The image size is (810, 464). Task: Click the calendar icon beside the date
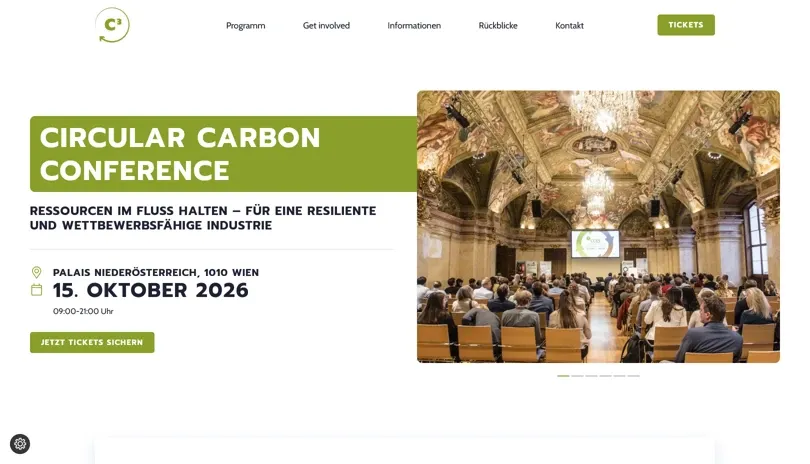click(37, 290)
